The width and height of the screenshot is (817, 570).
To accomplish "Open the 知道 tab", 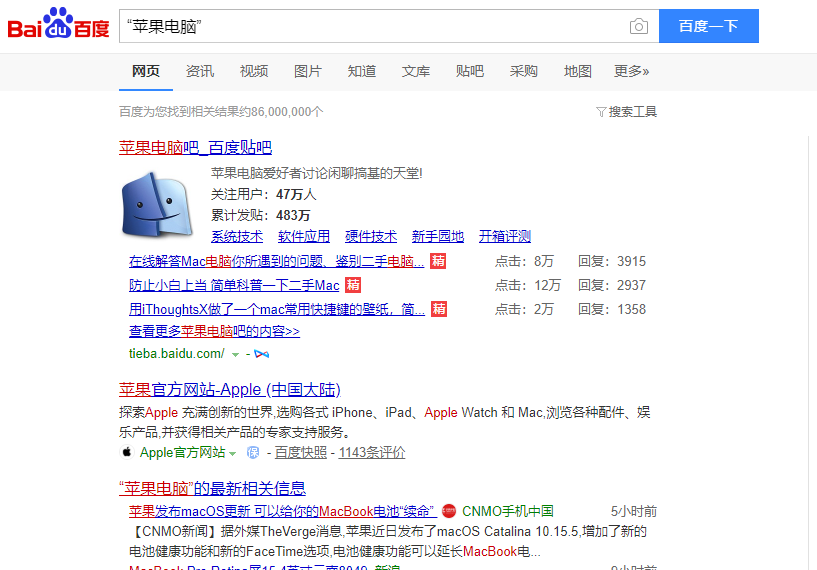I will [362, 71].
